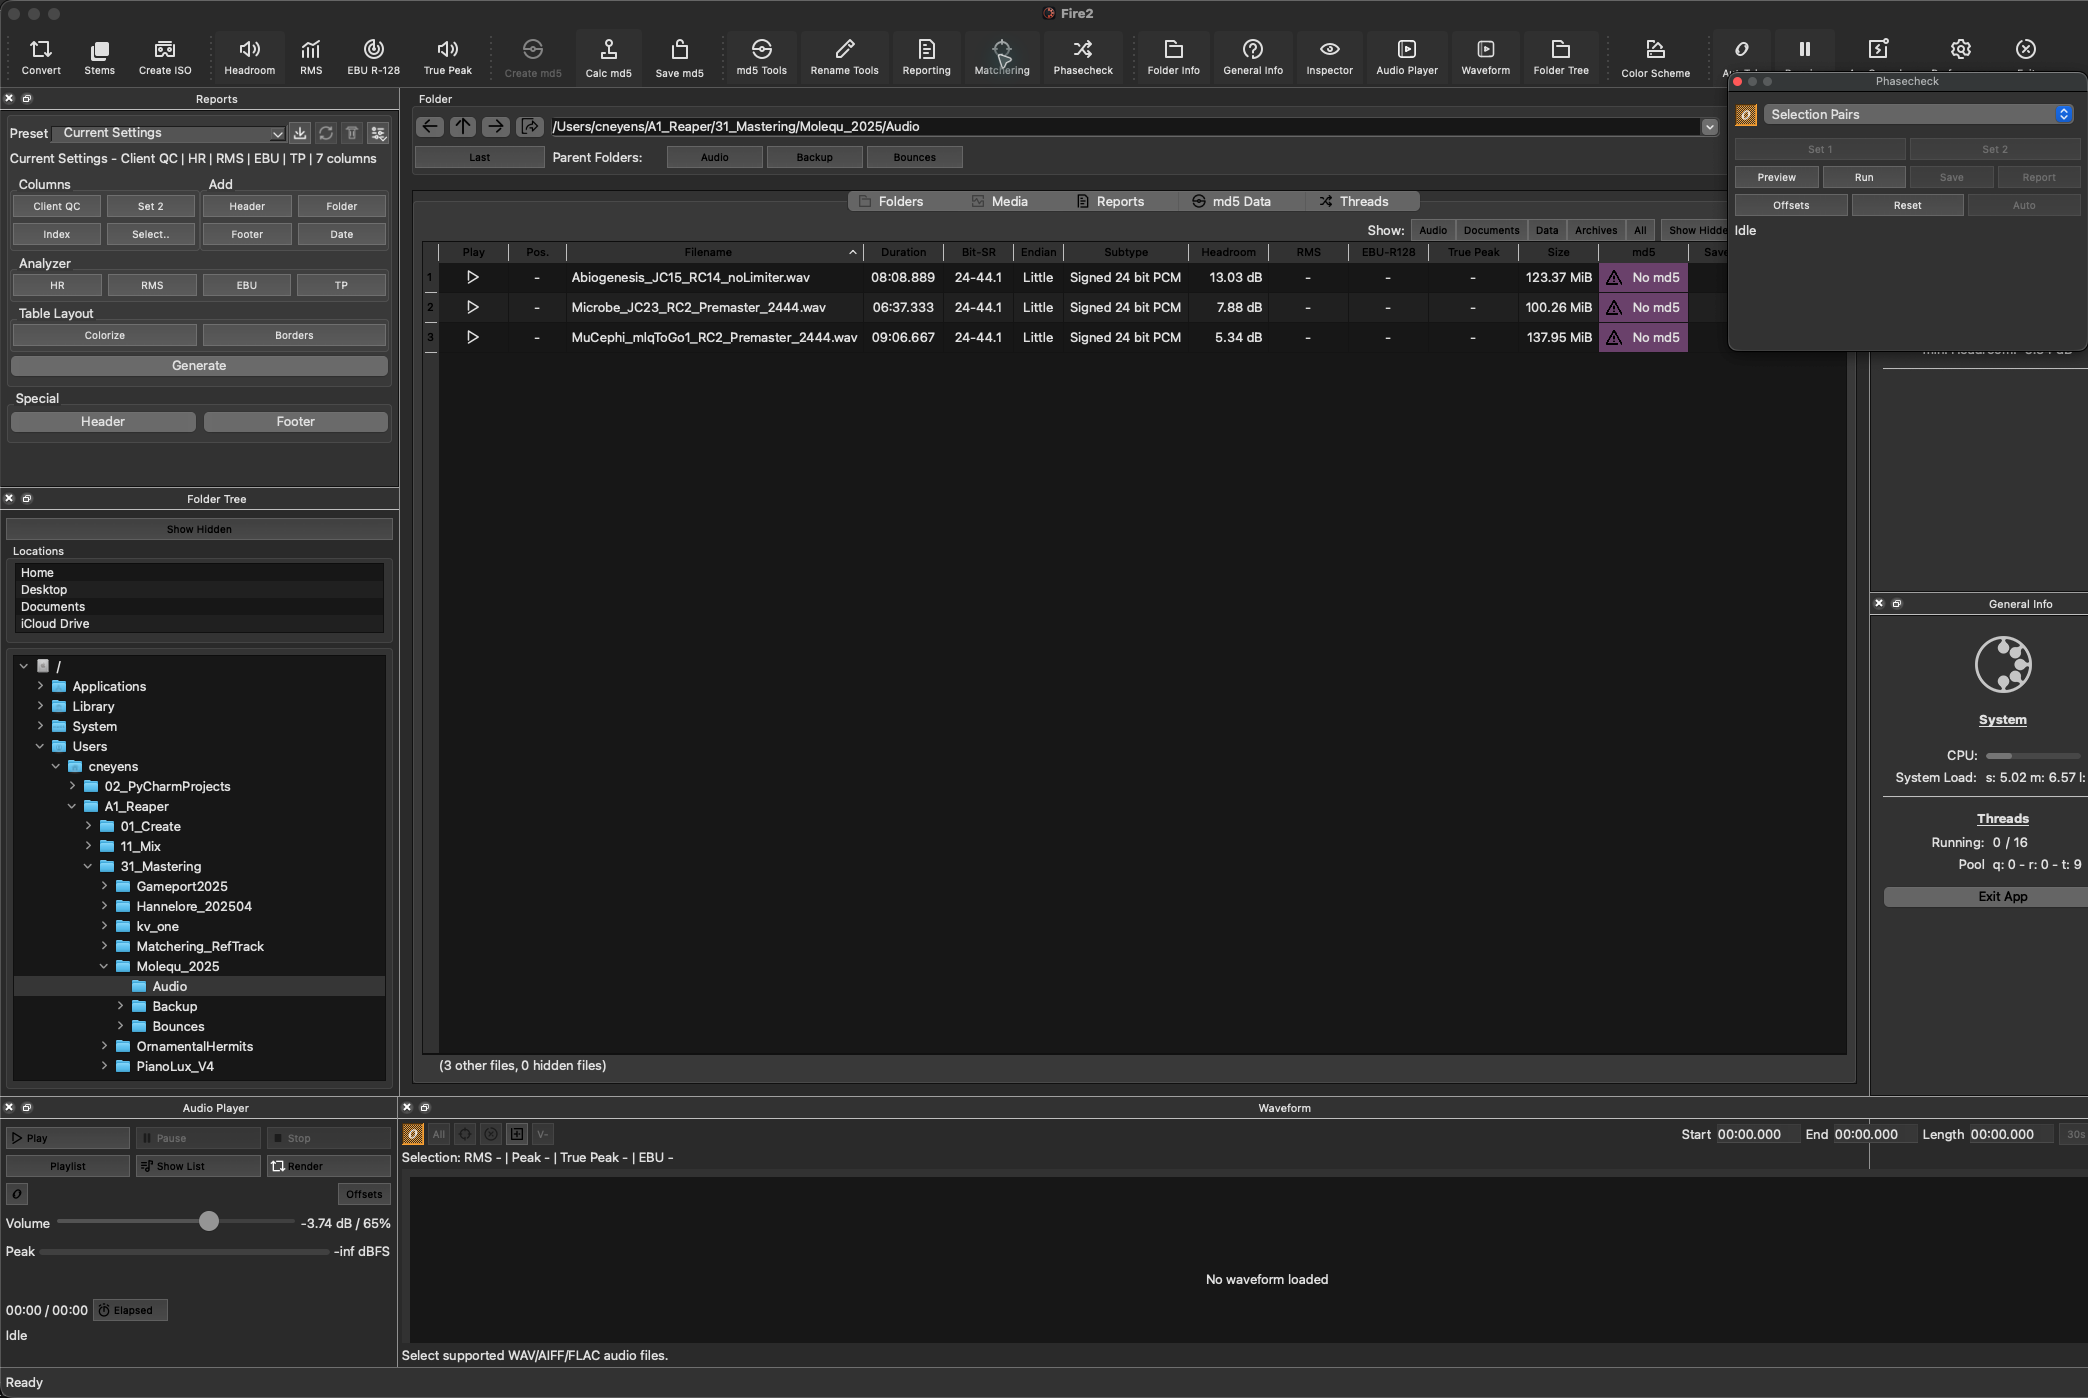Click the Folder Tree toolbar icon
Screen dimensions: 2088x1398
click(x=1561, y=57)
